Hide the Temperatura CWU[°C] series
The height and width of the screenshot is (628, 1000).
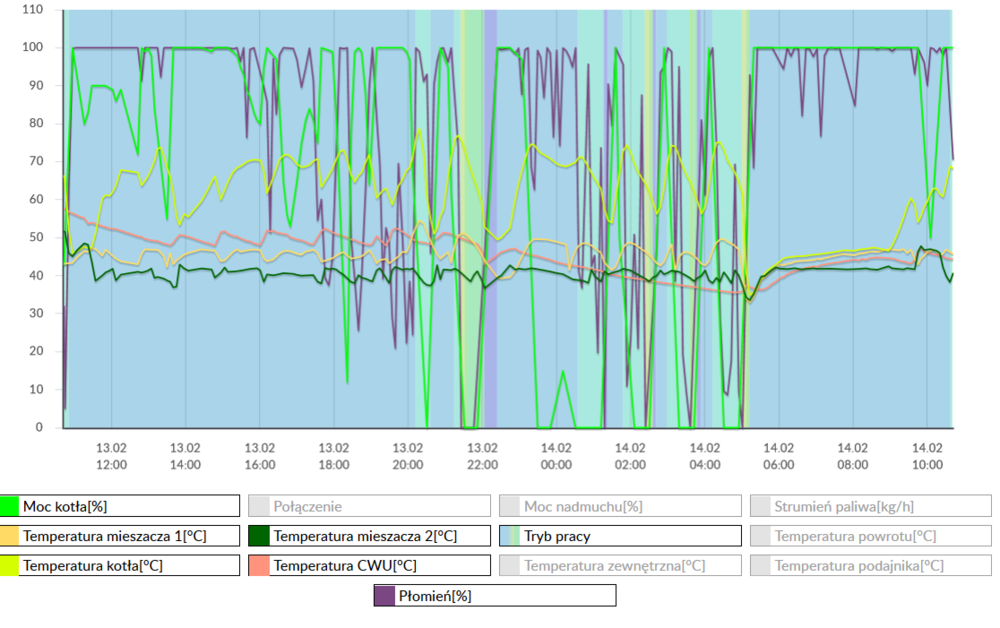370,565
